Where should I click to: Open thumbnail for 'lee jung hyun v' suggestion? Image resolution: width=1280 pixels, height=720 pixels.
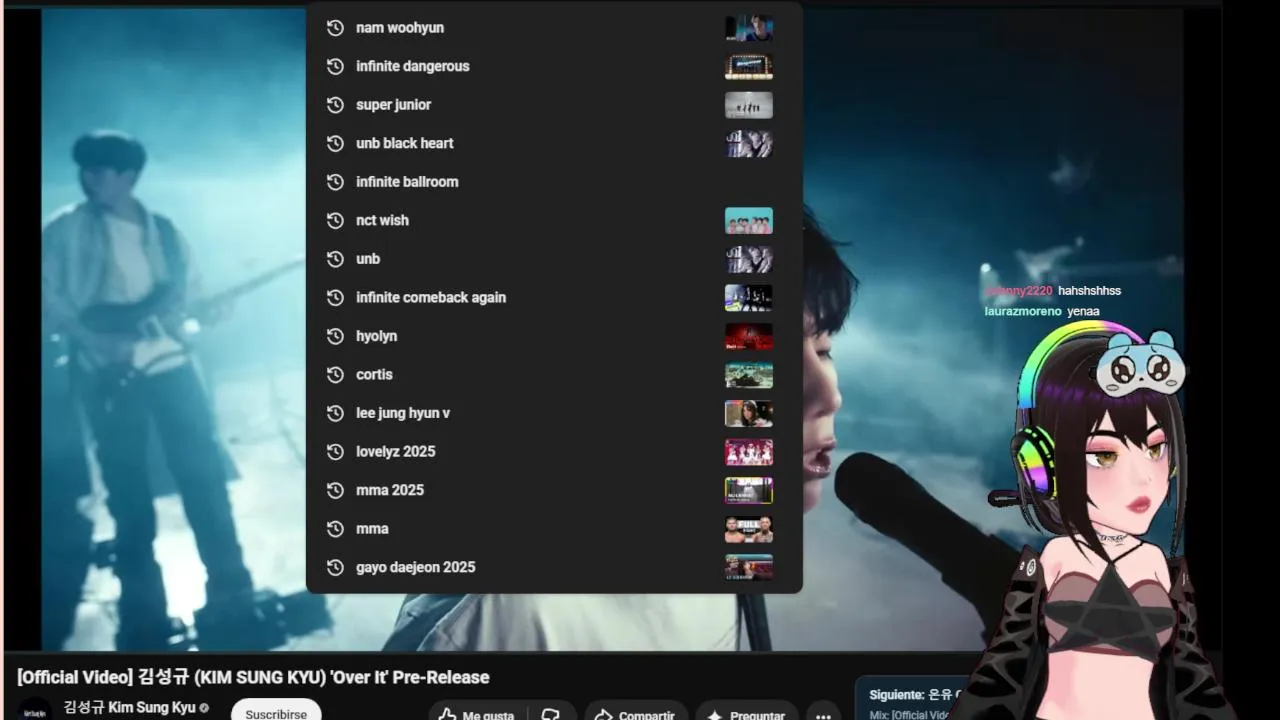click(749, 413)
